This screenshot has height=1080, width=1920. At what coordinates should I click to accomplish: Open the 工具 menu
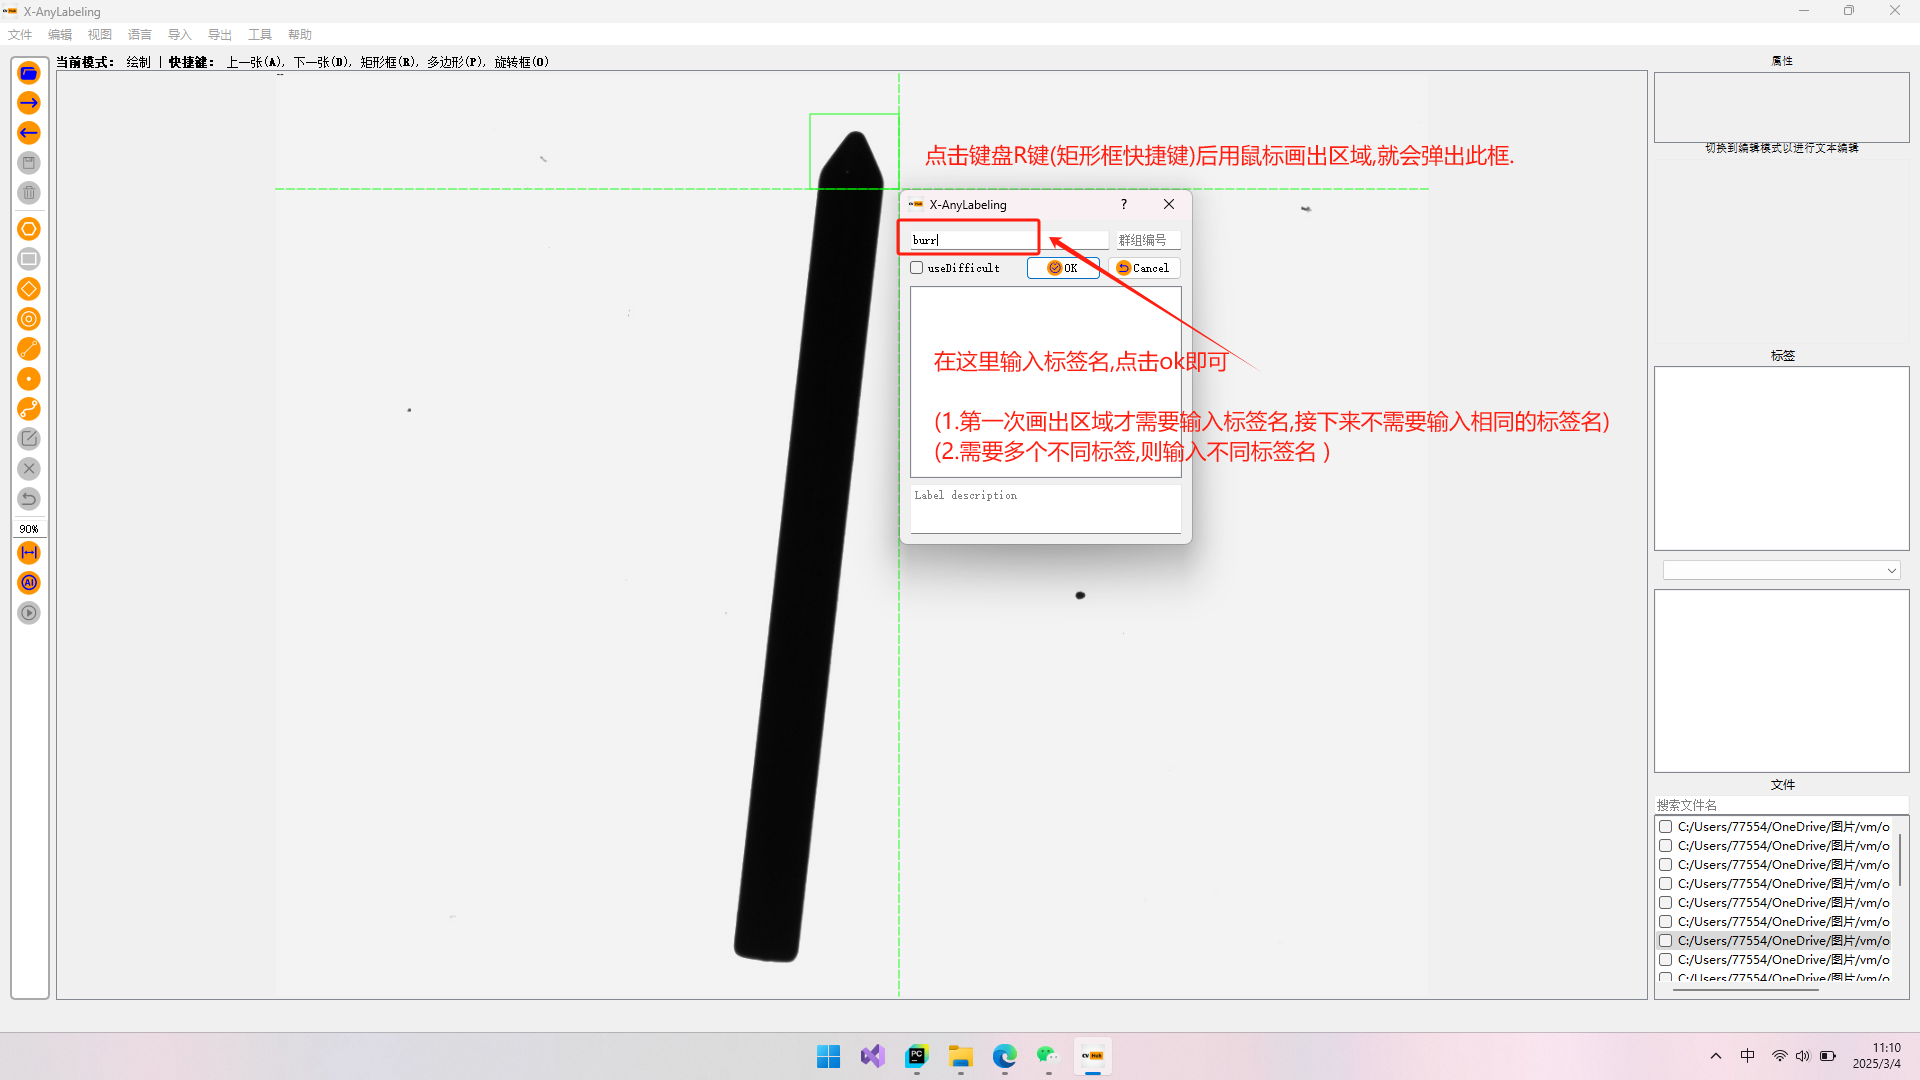[x=259, y=35]
